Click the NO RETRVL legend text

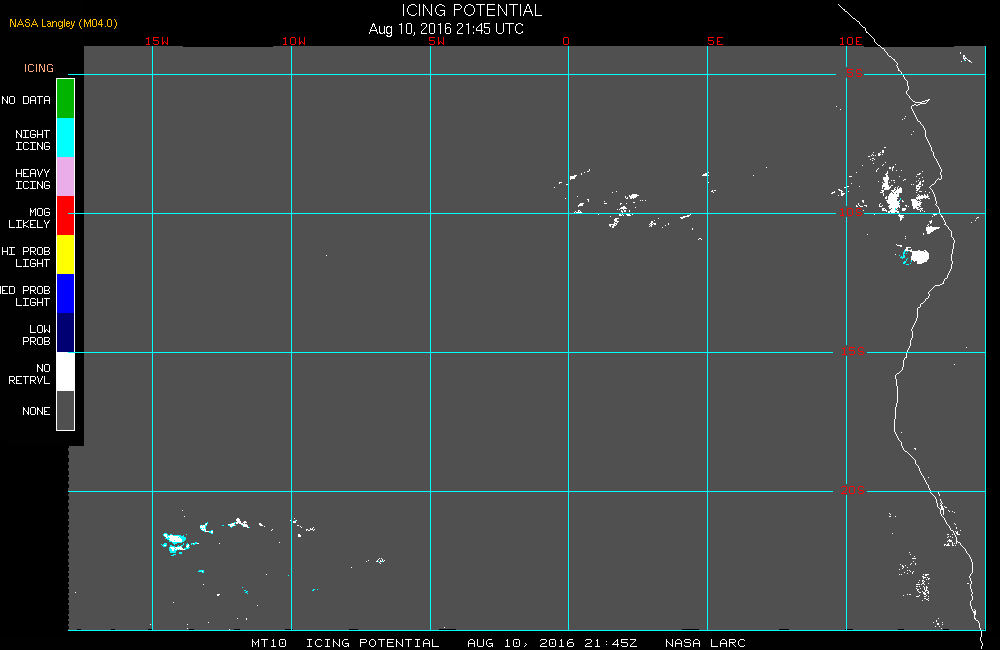[29, 374]
